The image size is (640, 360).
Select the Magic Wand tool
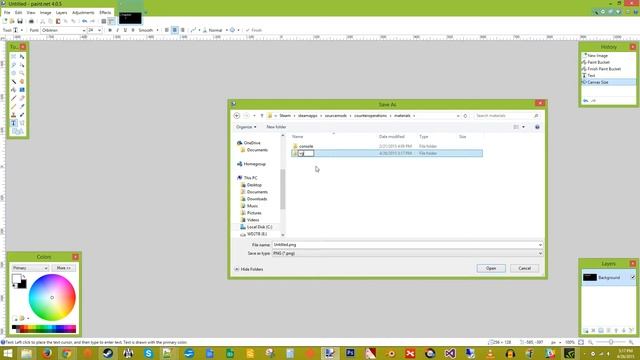pos(13,82)
